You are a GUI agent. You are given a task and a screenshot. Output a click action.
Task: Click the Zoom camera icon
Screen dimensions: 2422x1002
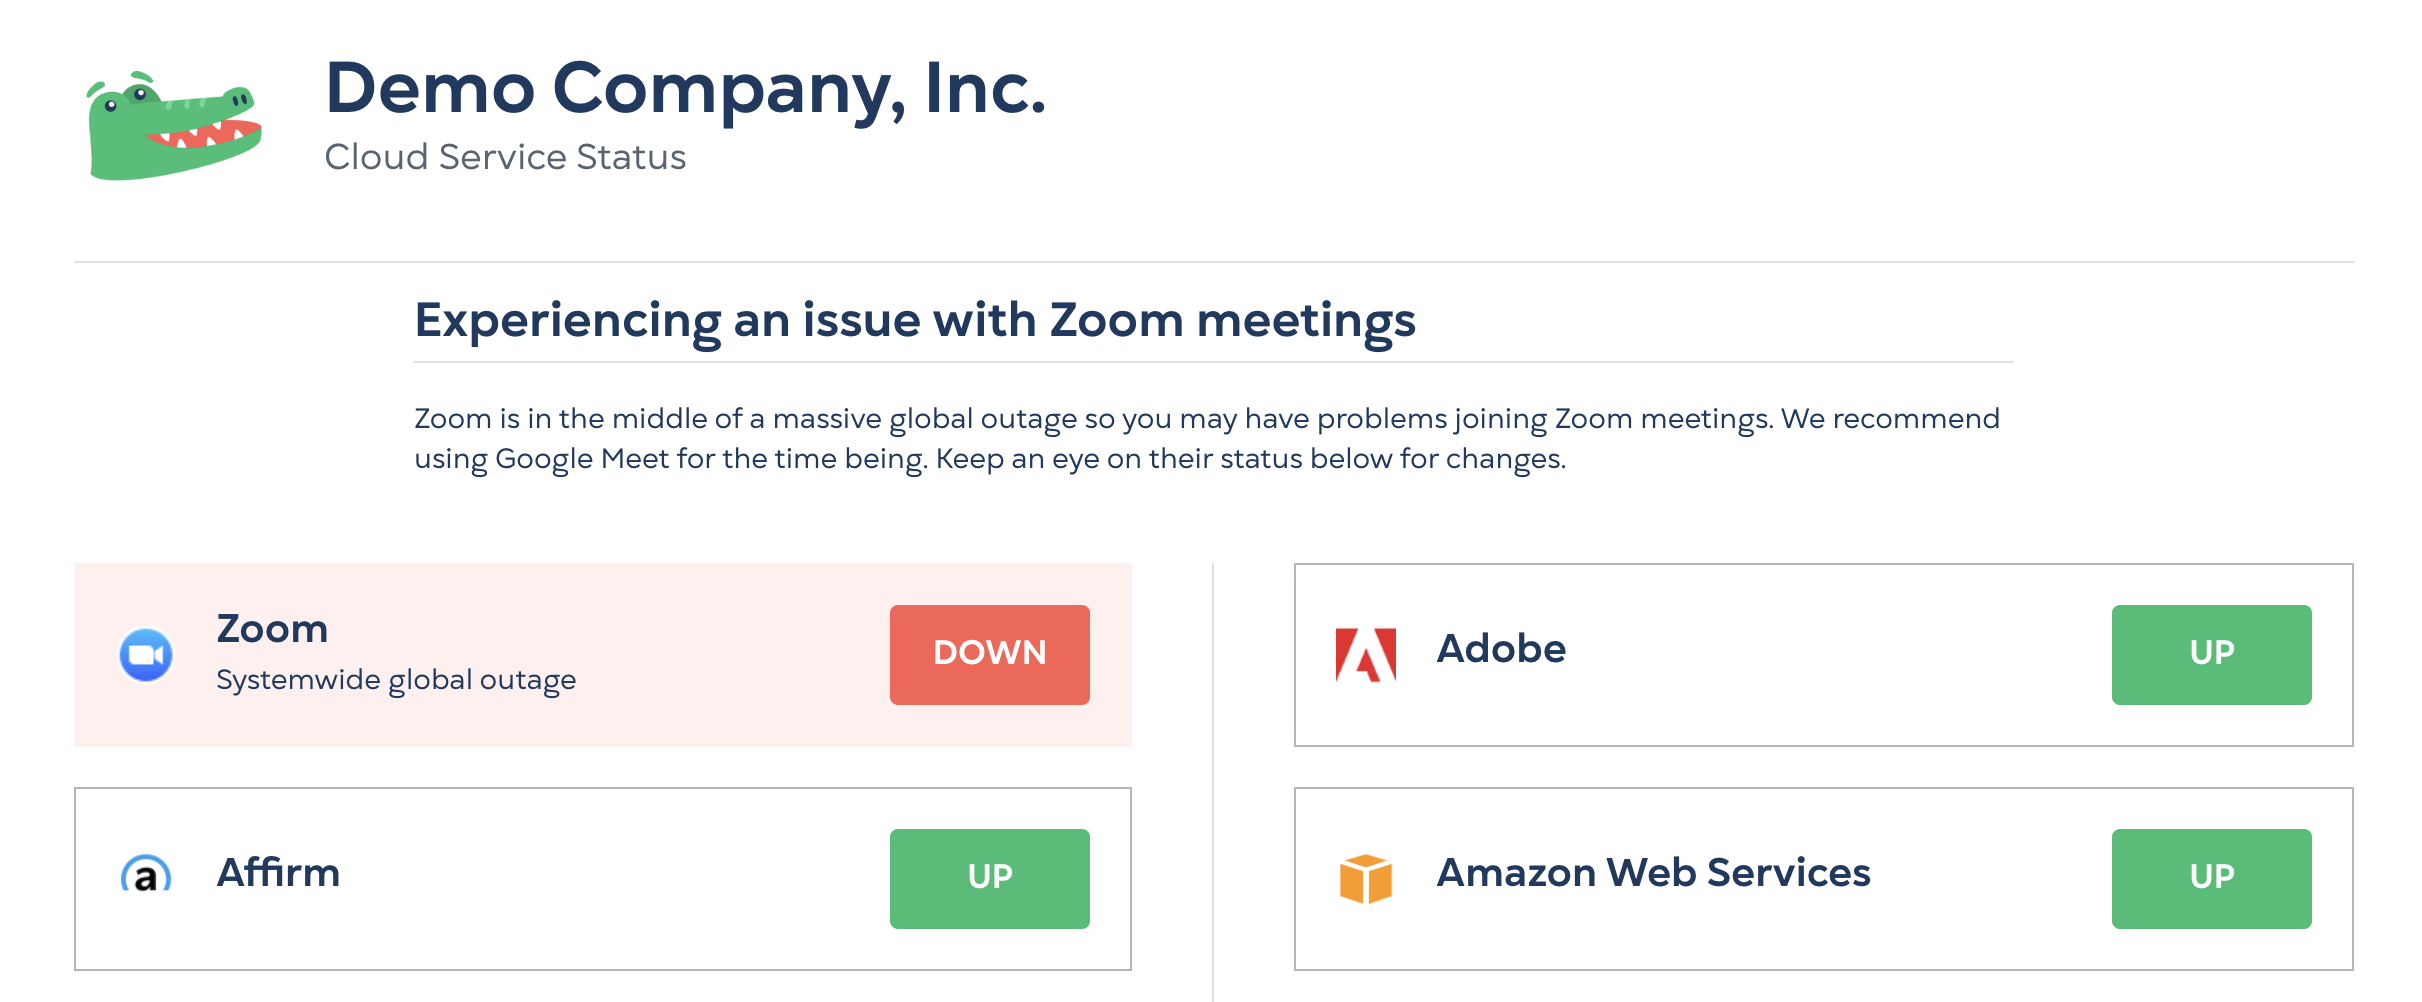[x=146, y=654]
